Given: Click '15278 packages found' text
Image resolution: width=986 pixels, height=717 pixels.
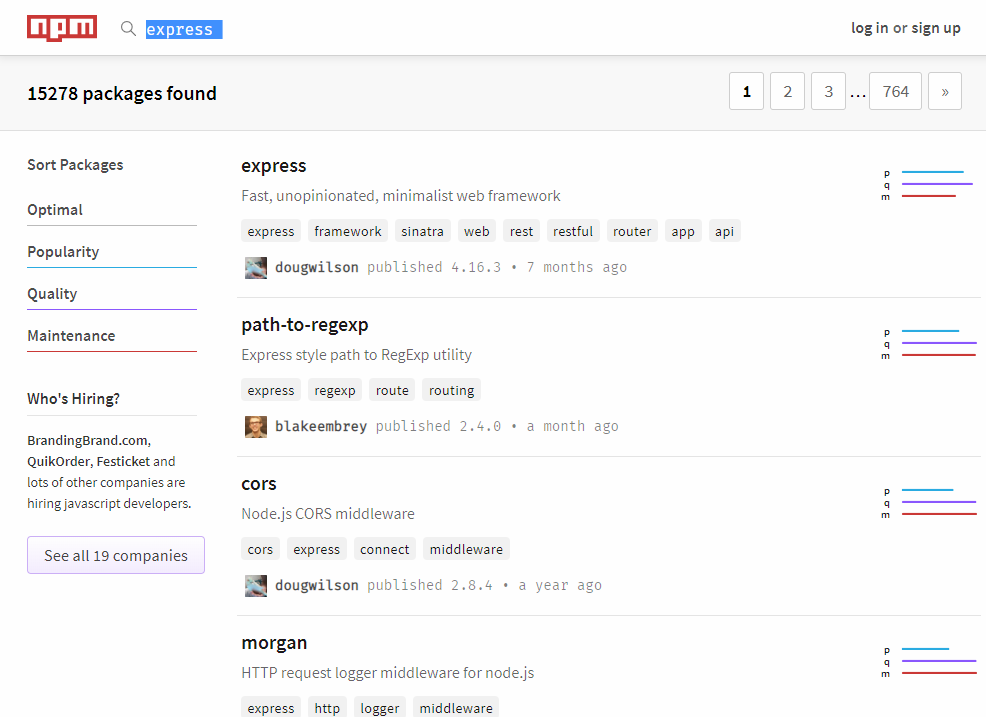Looking at the screenshot, I should [122, 94].
